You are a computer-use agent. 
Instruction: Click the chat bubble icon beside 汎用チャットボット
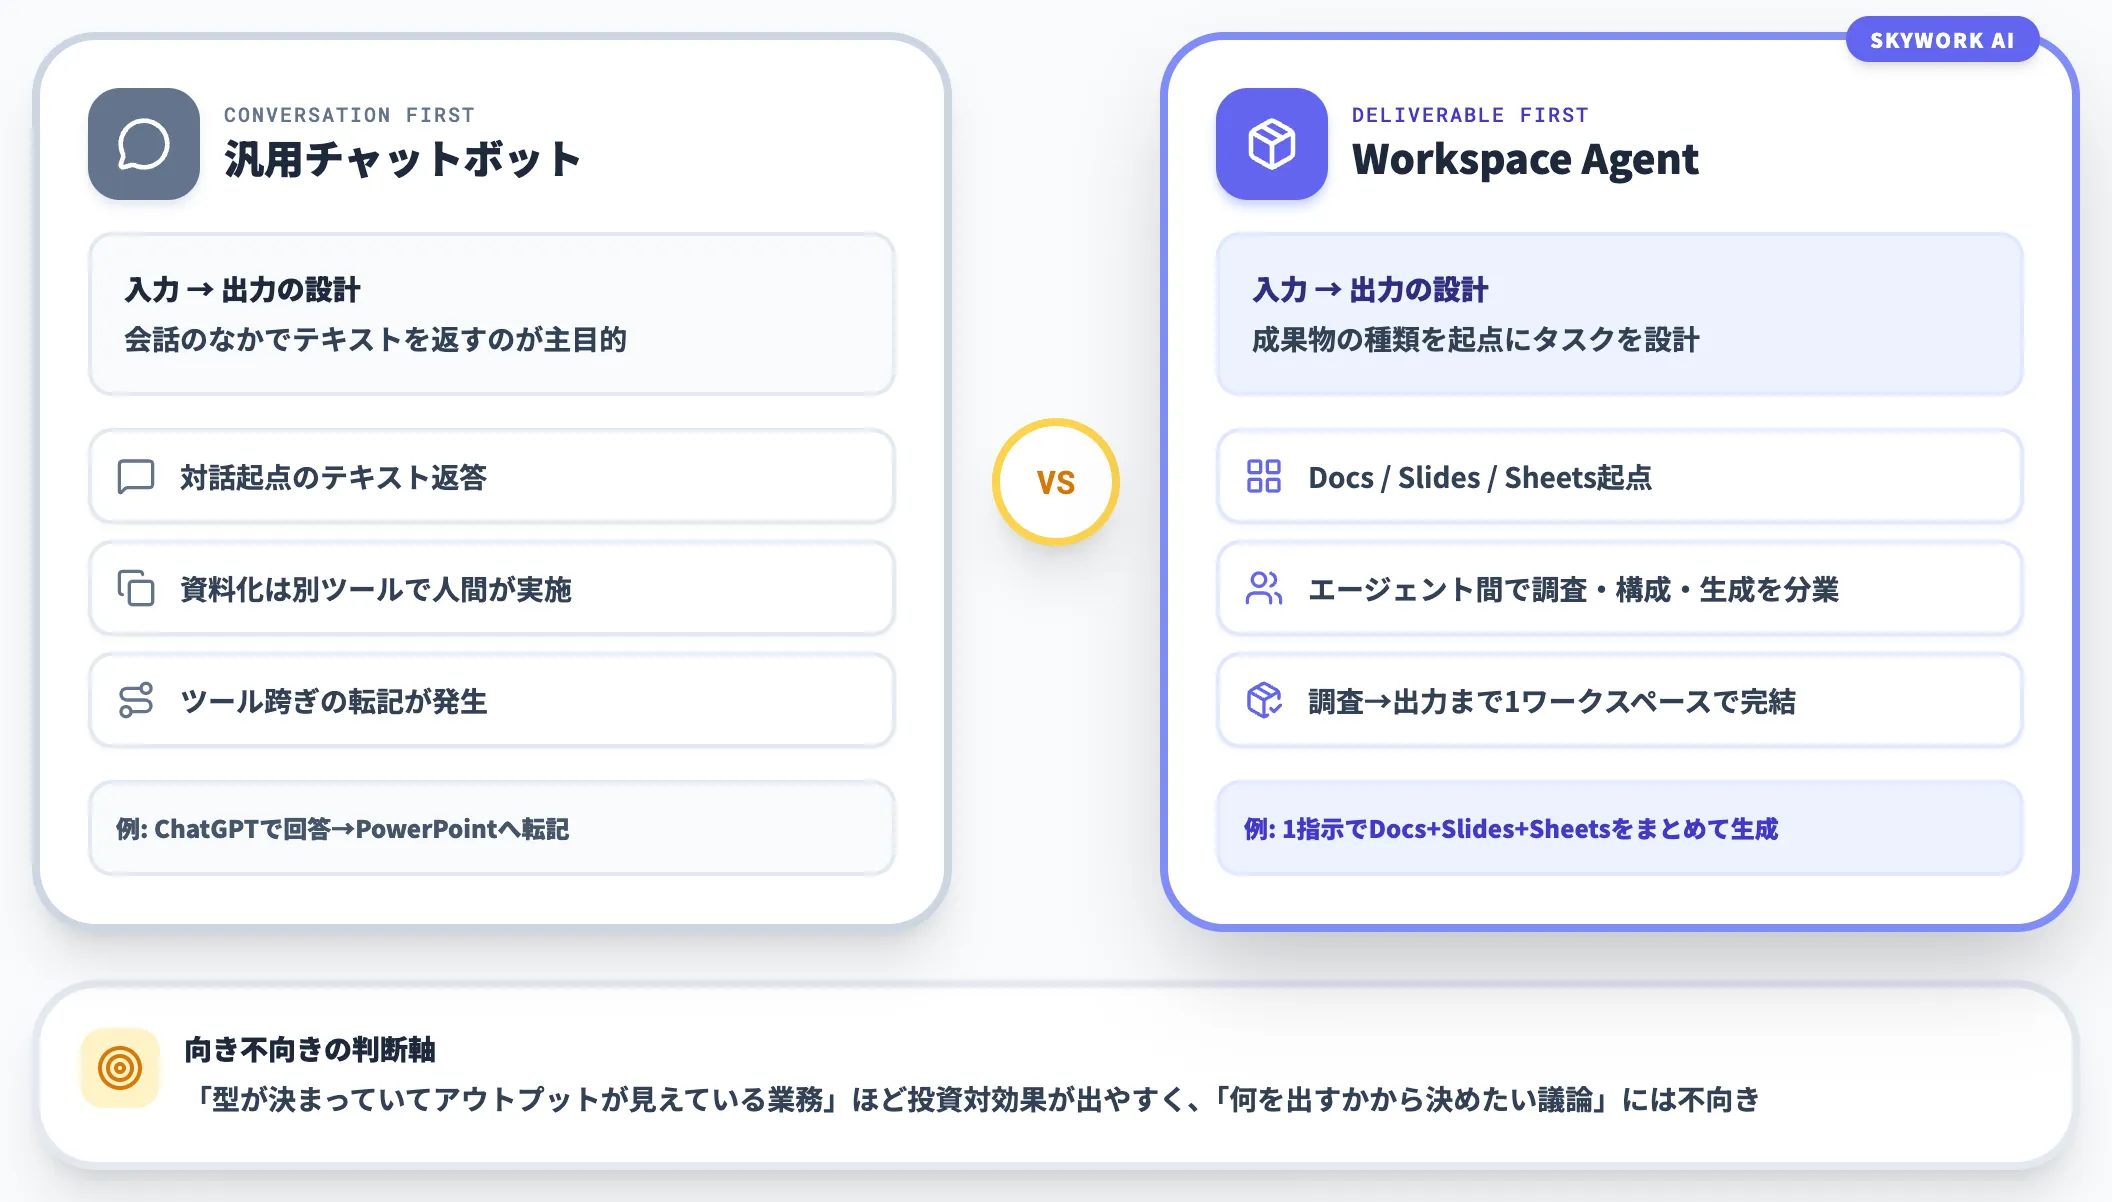[x=144, y=144]
